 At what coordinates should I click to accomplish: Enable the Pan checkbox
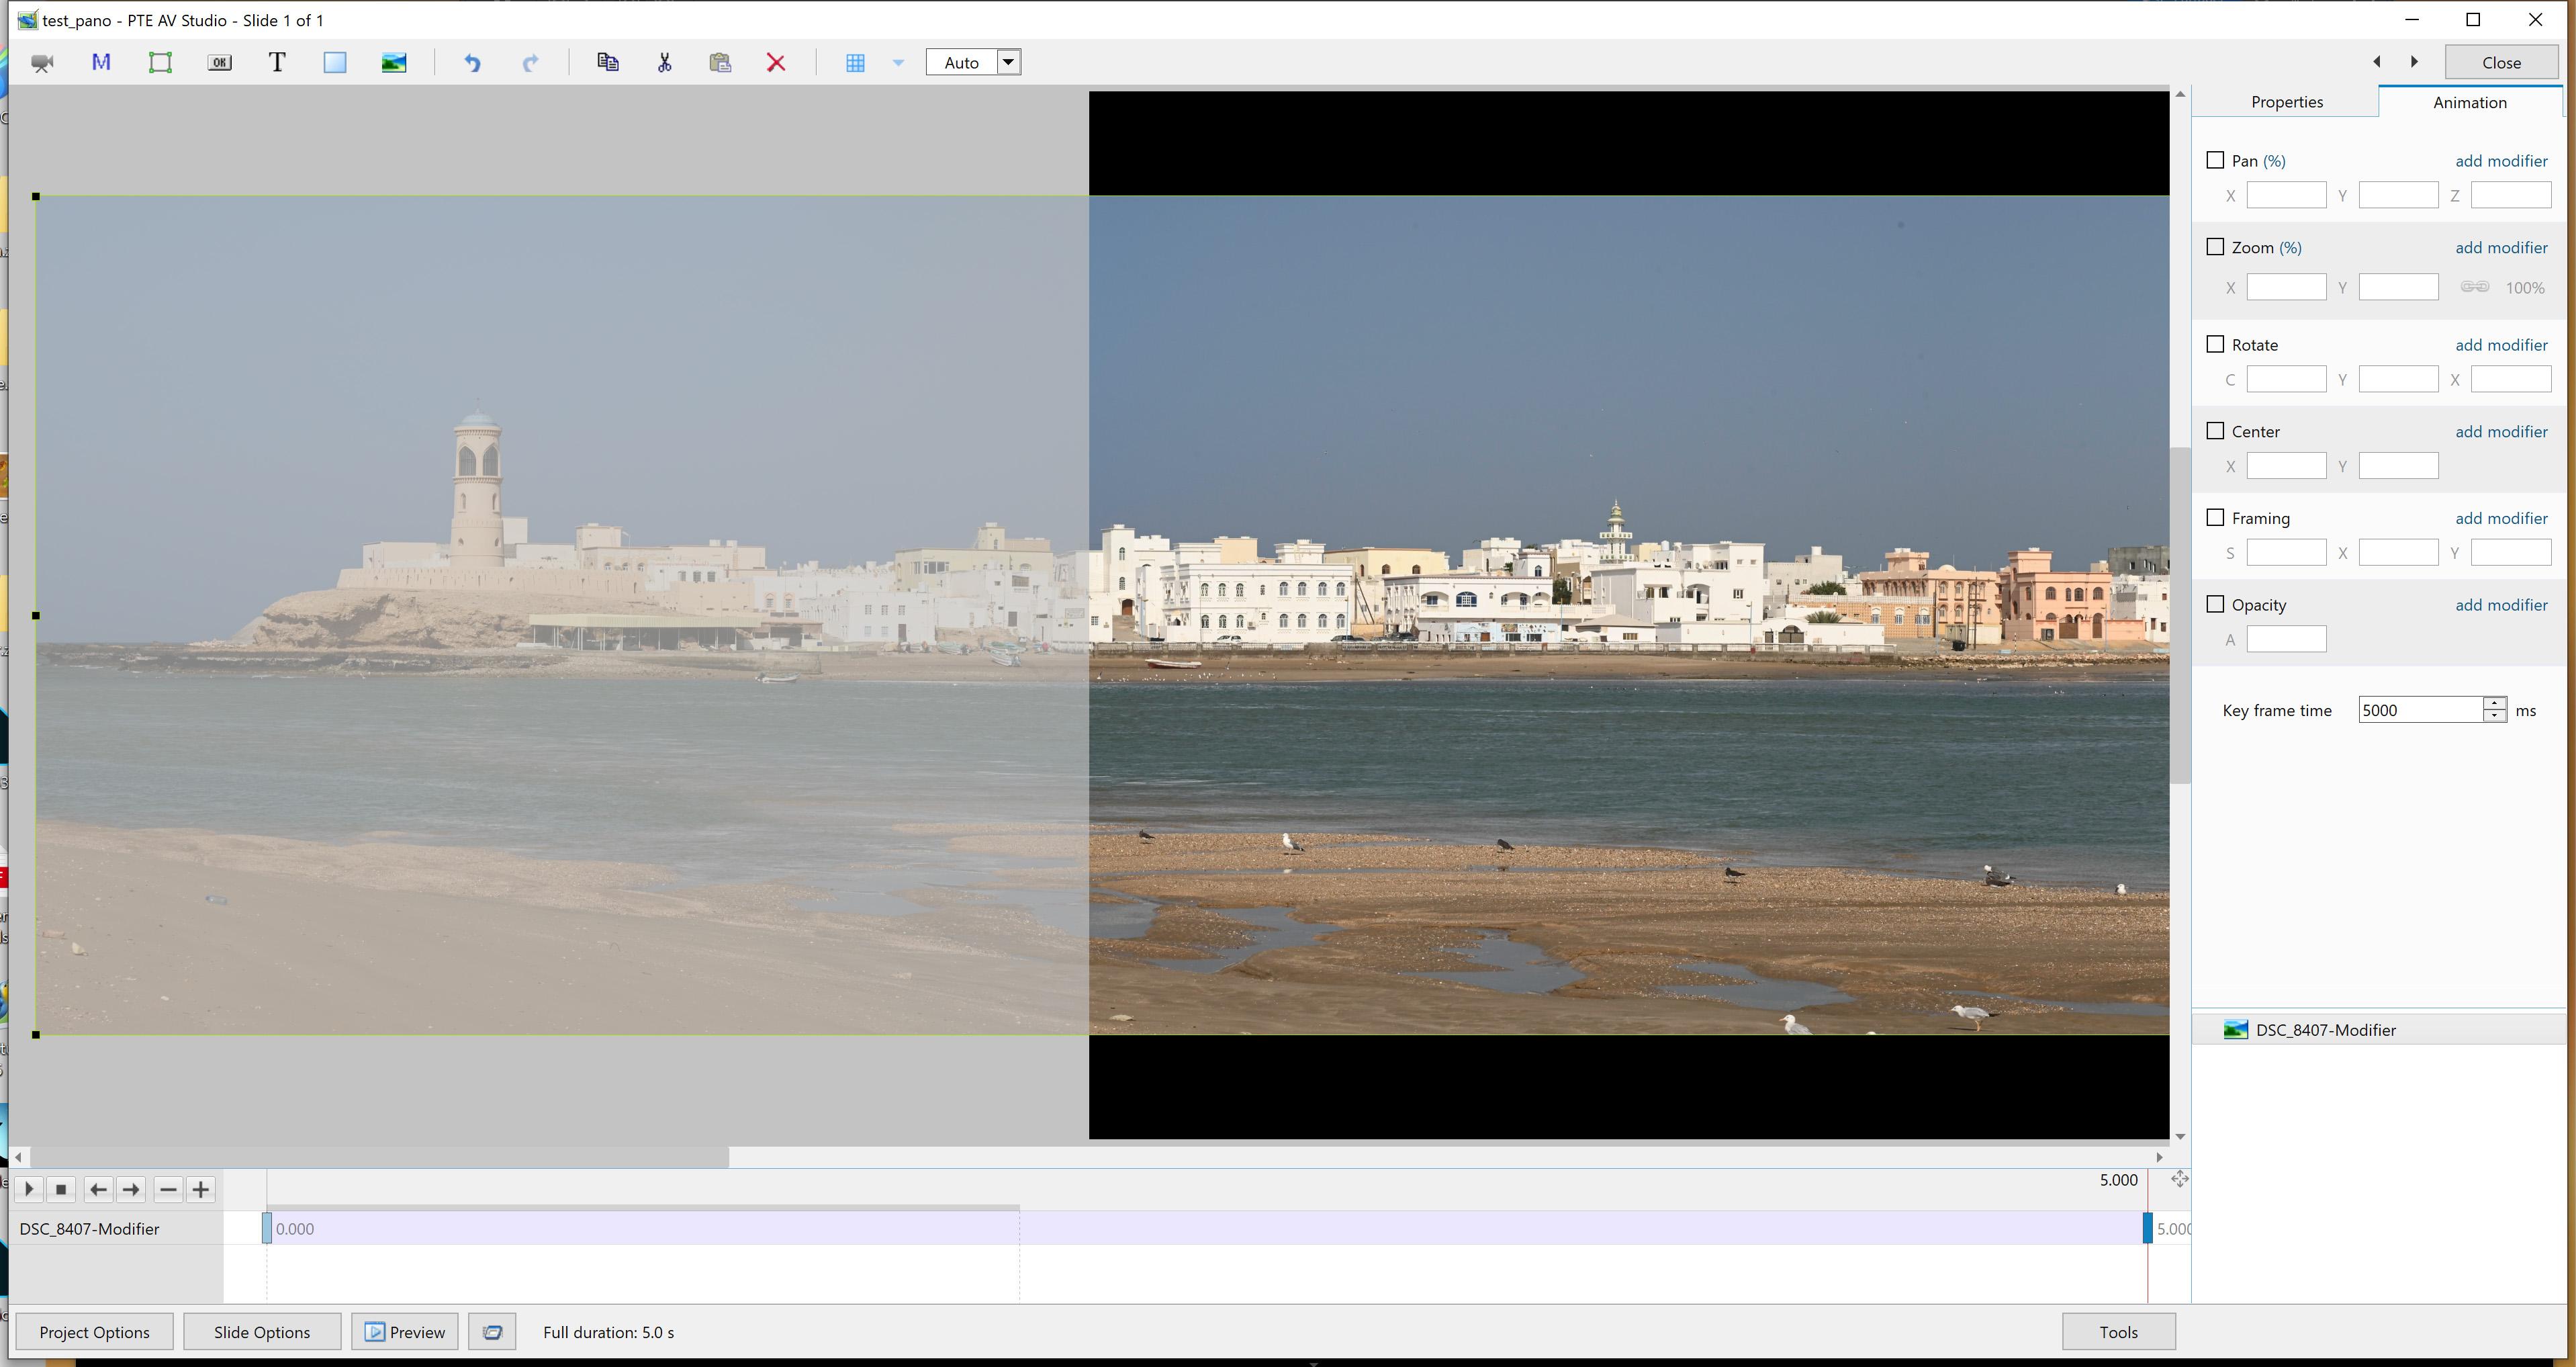(x=2215, y=160)
